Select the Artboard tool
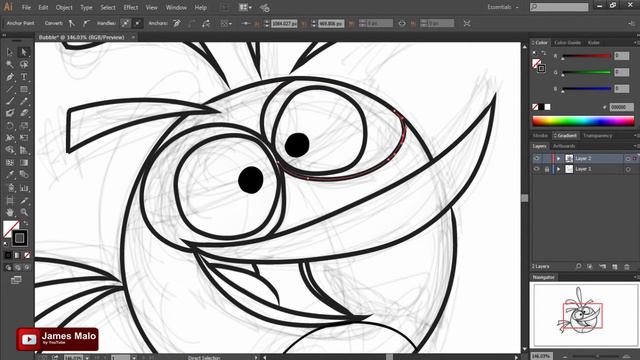This screenshot has width=640, height=360. 10,200
